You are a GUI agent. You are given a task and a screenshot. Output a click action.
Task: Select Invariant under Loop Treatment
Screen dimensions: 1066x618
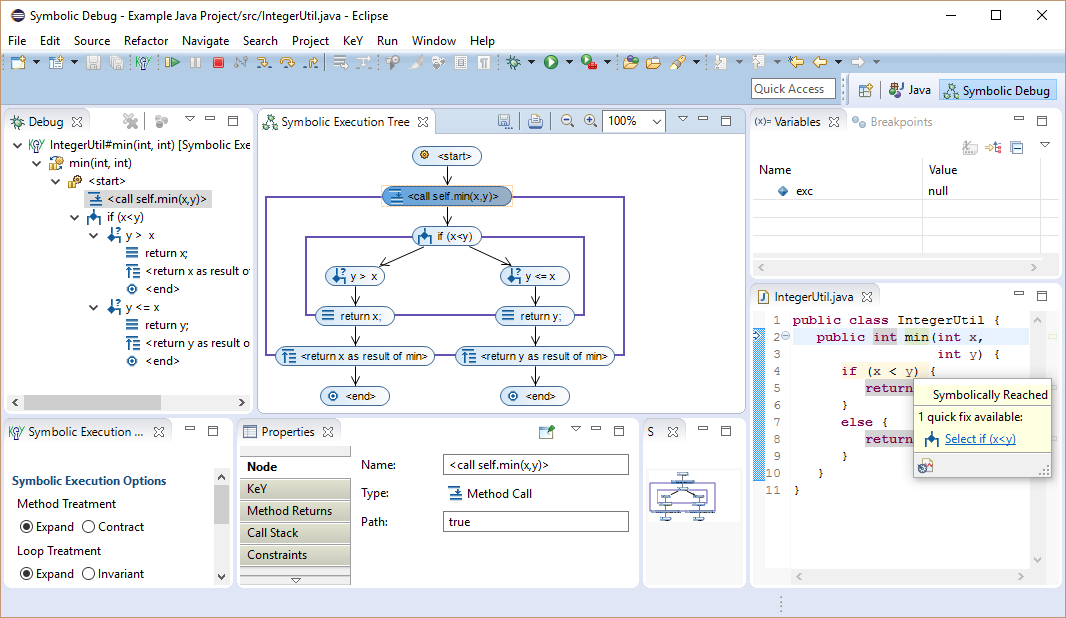click(88, 574)
